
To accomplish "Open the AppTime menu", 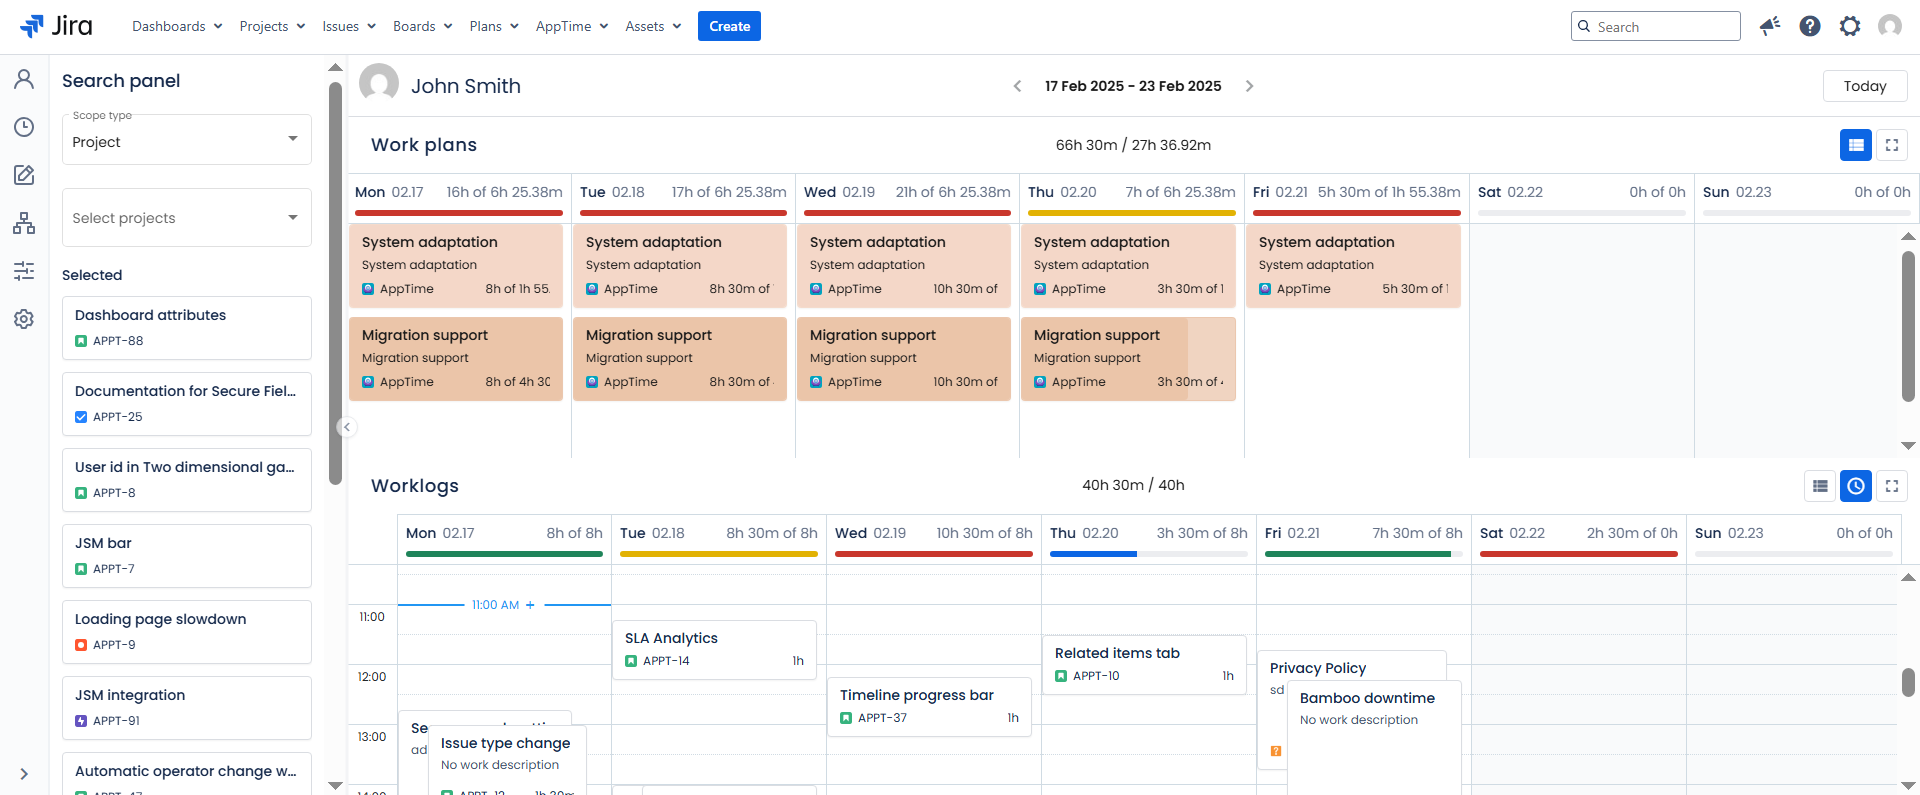I will (x=571, y=26).
